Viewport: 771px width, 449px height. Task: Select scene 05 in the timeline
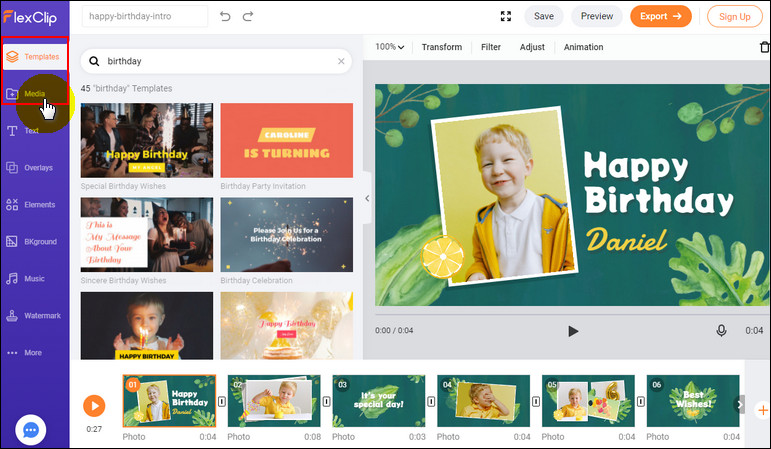point(588,401)
